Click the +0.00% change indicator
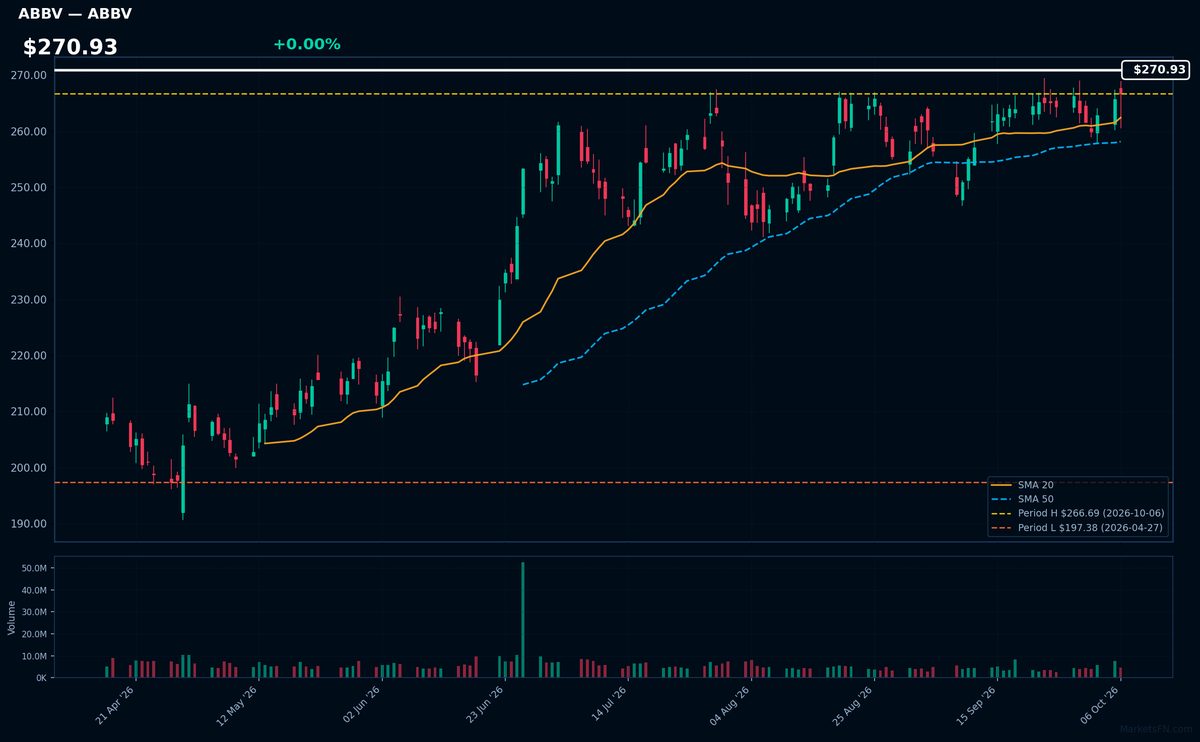Image resolution: width=1200 pixels, height=742 pixels. (x=306, y=44)
